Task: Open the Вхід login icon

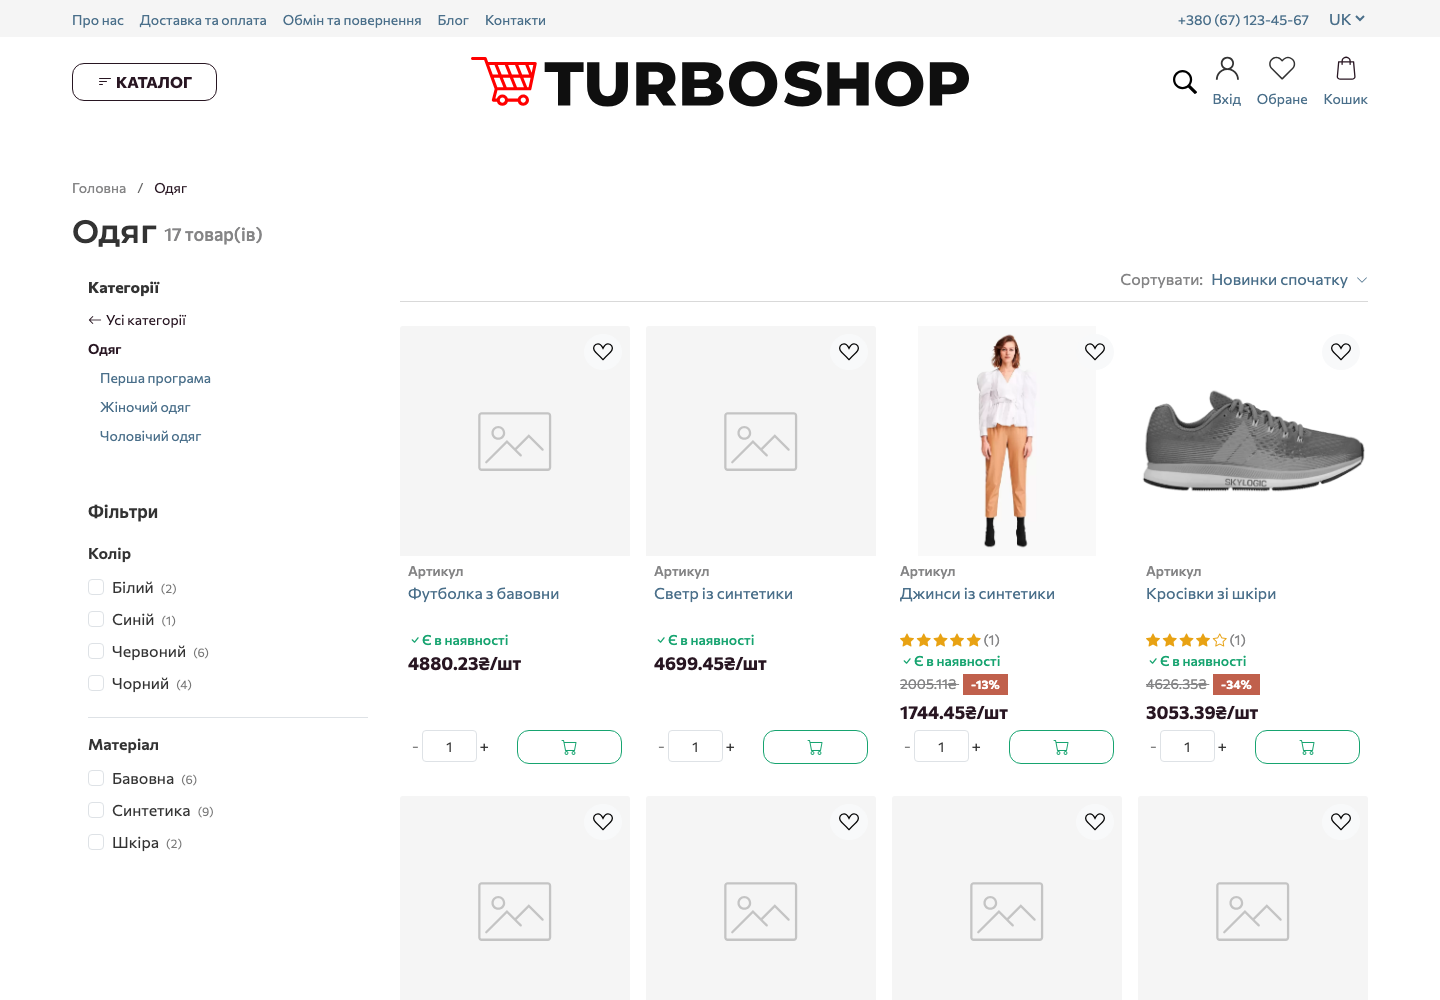Action: coord(1227,81)
